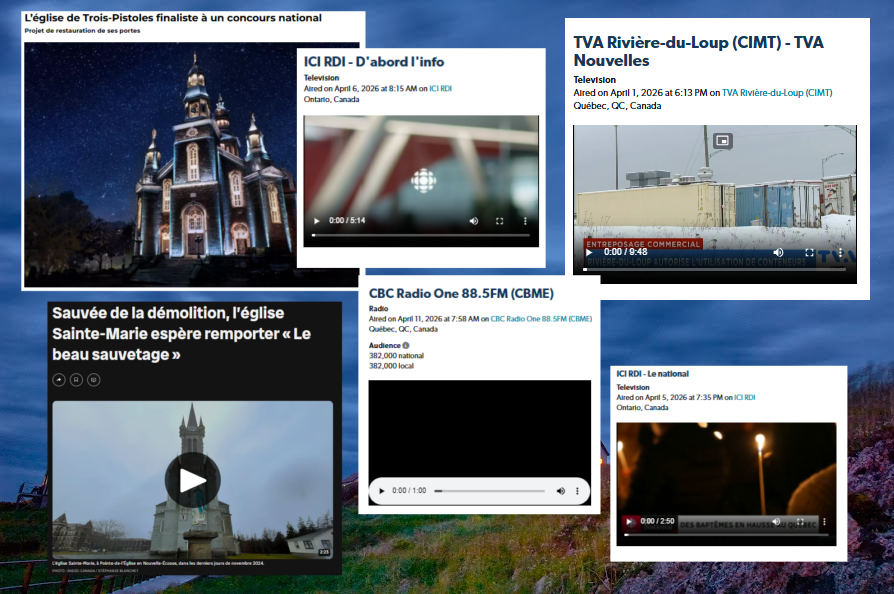894x594 pixels.
Task: Toggle picture-in-picture on TVA Nouvelles video
Action: (x=722, y=140)
